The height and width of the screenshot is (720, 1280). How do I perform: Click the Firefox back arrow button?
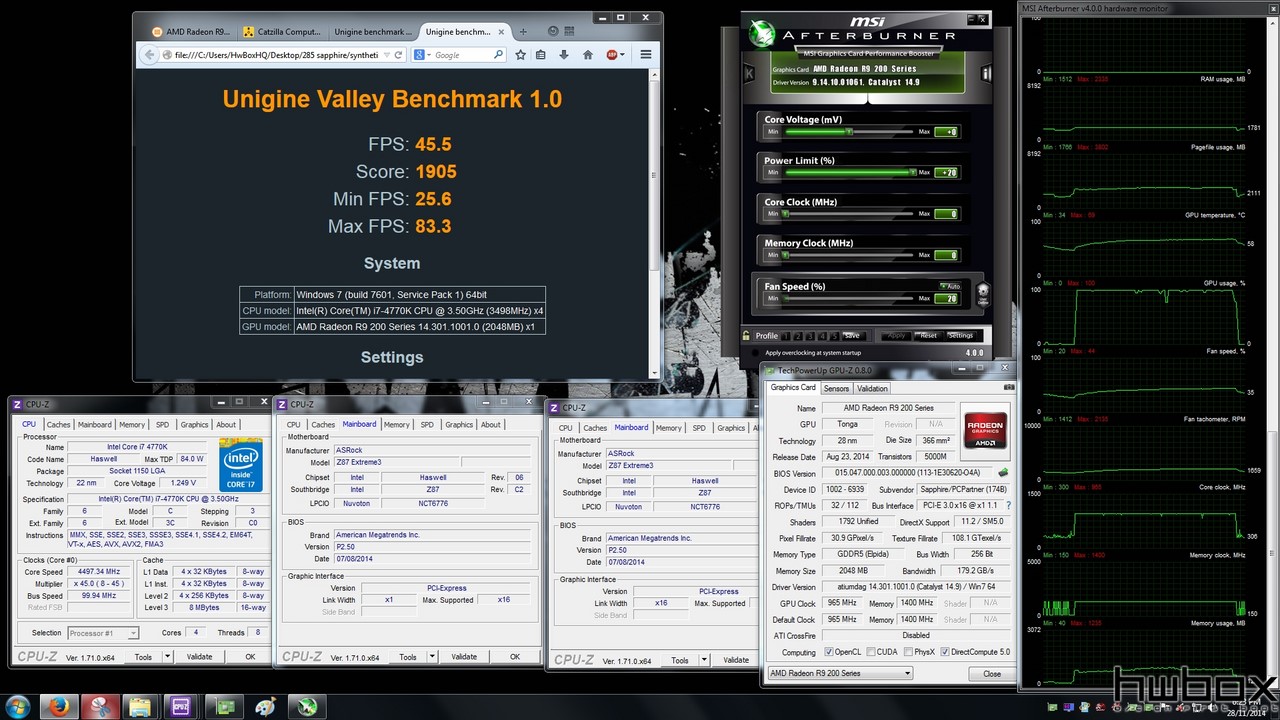pyautogui.click(x=150, y=55)
